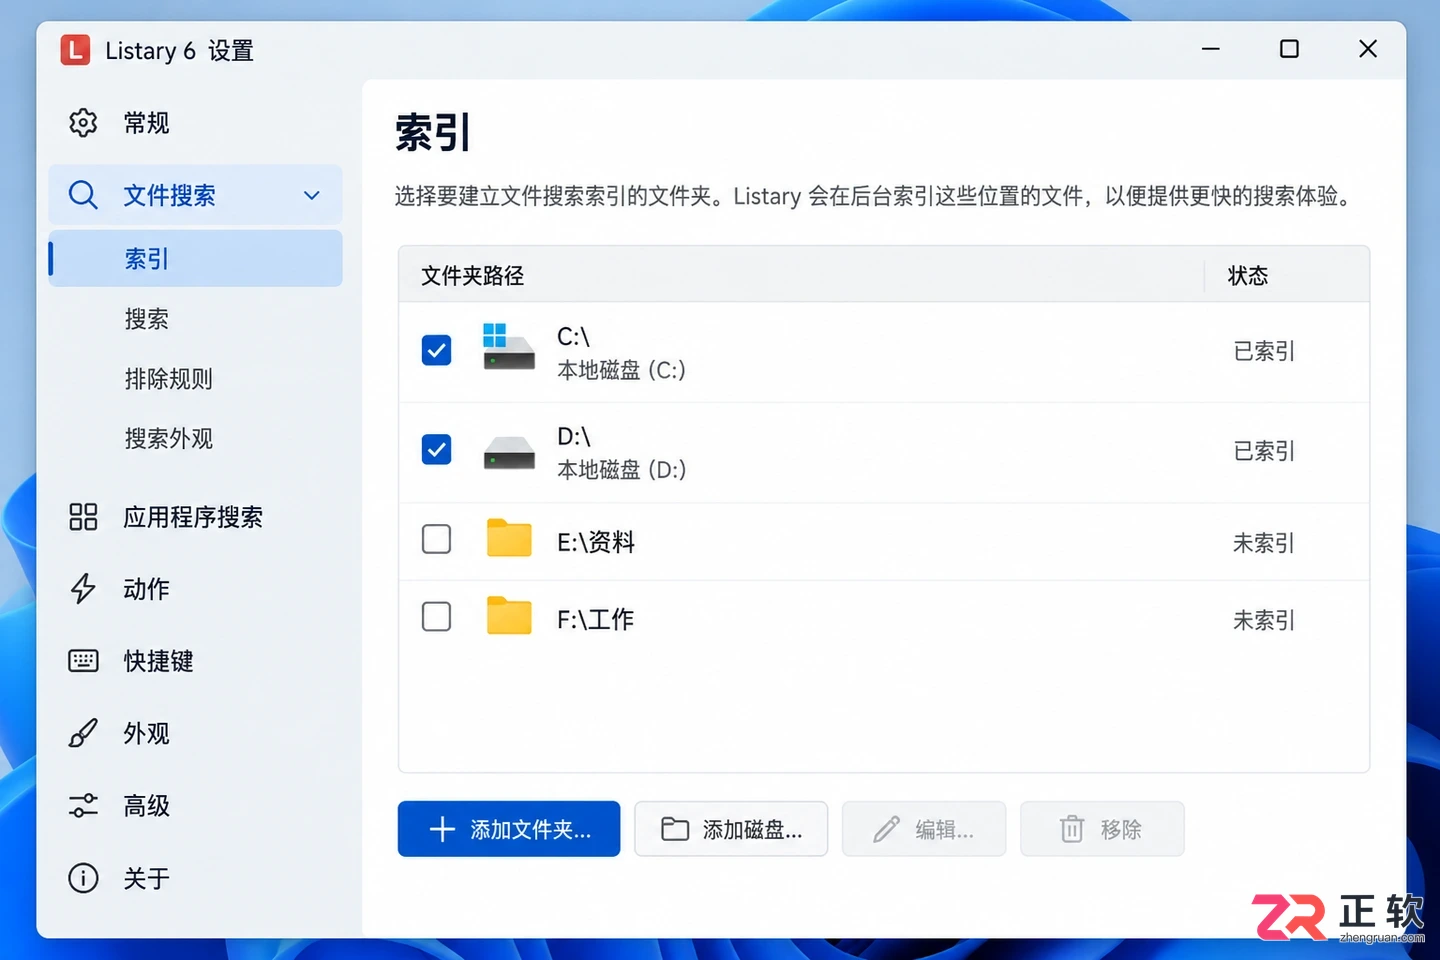Click the paintbrush icon for 外观
Viewport: 1440px width, 960px height.
tap(83, 733)
